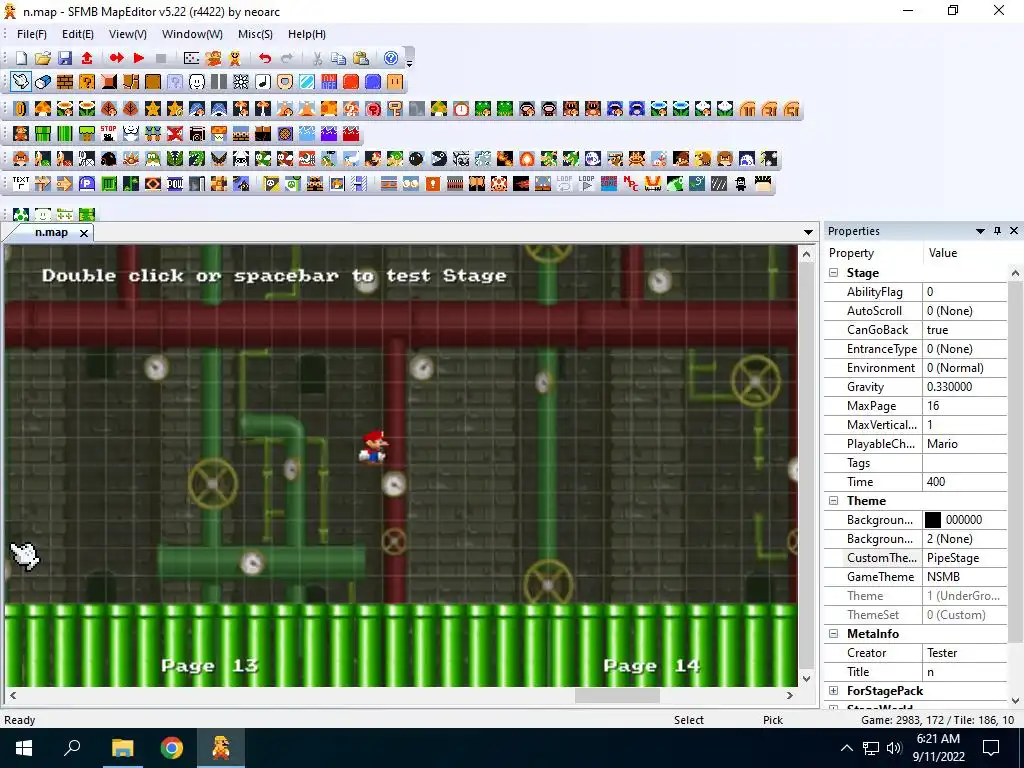Click the New file icon
The image size is (1024, 768).
pos(21,58)
